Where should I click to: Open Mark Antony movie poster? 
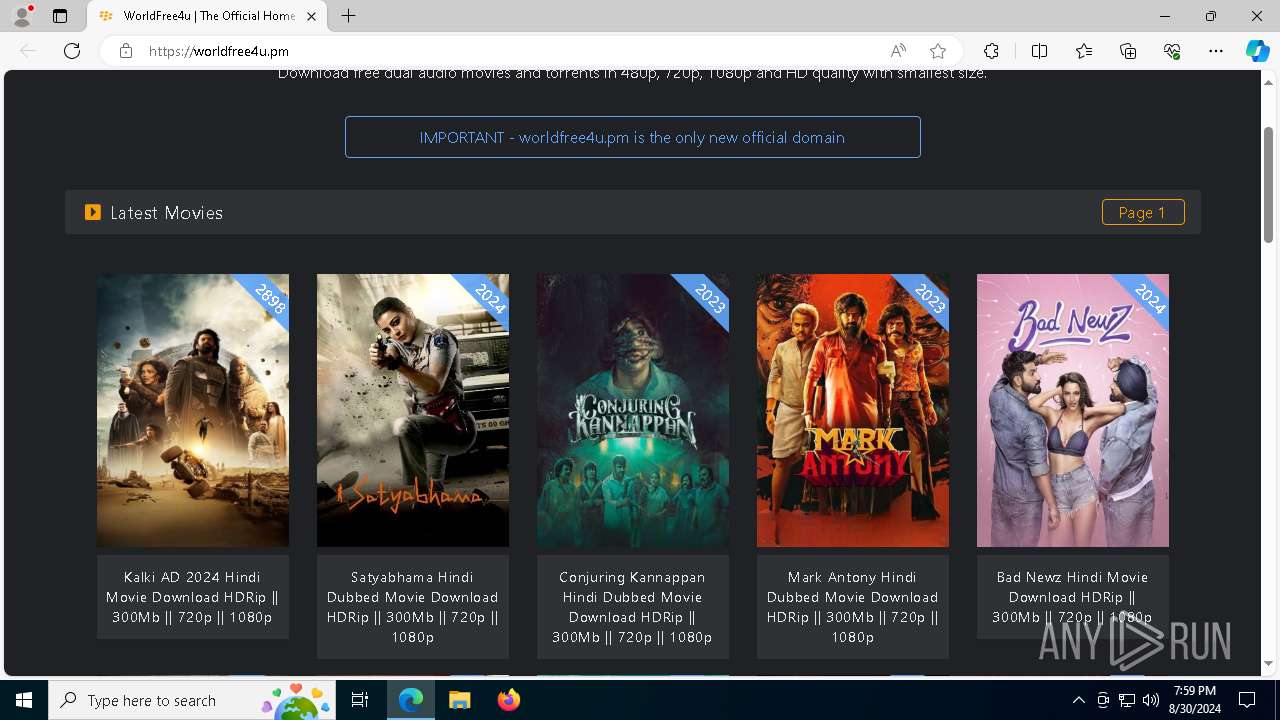pyautogui.click(x=853, y=410)
